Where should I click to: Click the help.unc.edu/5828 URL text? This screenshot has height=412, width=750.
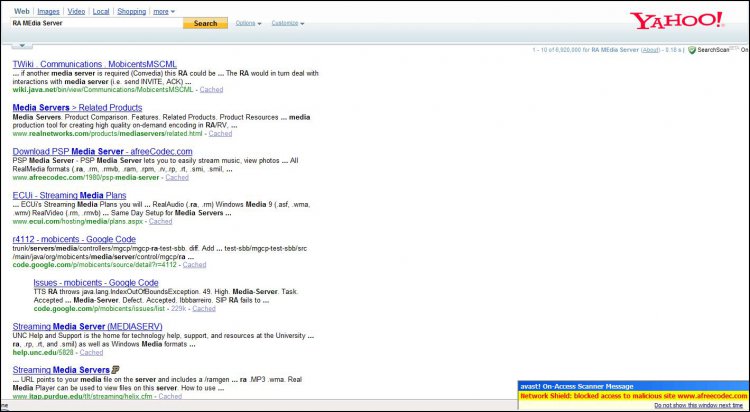point(43,353)
